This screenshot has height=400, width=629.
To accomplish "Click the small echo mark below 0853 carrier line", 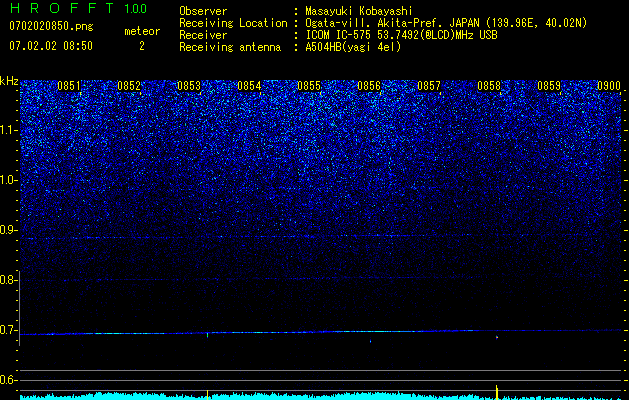I will pyautogui.click(x=207, y=335).
